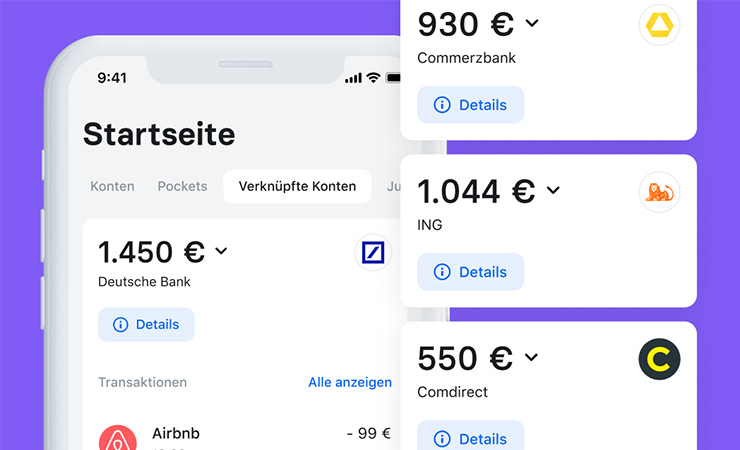740x450 pixels.
Task: Expand the 550 € Comdirect balance chevron
Action: (x=532, y=357)
